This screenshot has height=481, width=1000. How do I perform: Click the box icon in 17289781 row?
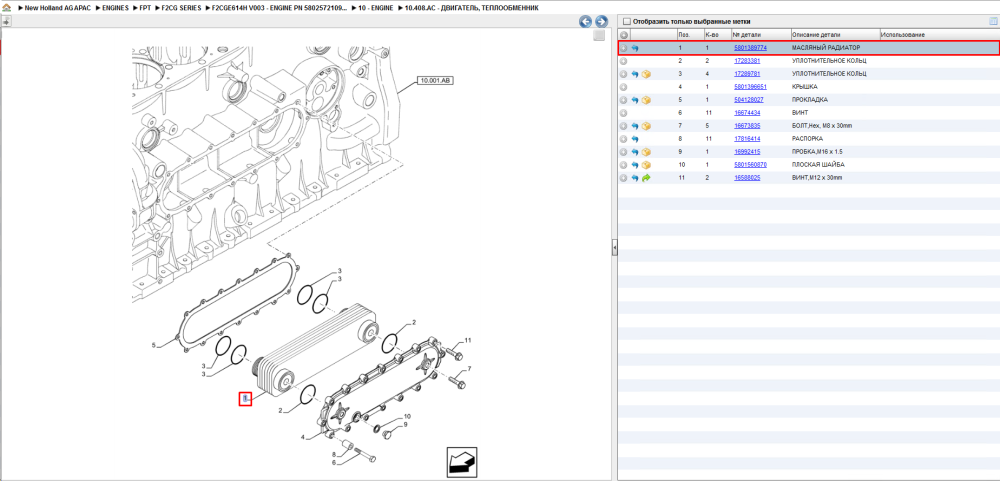tap(646, 74)
